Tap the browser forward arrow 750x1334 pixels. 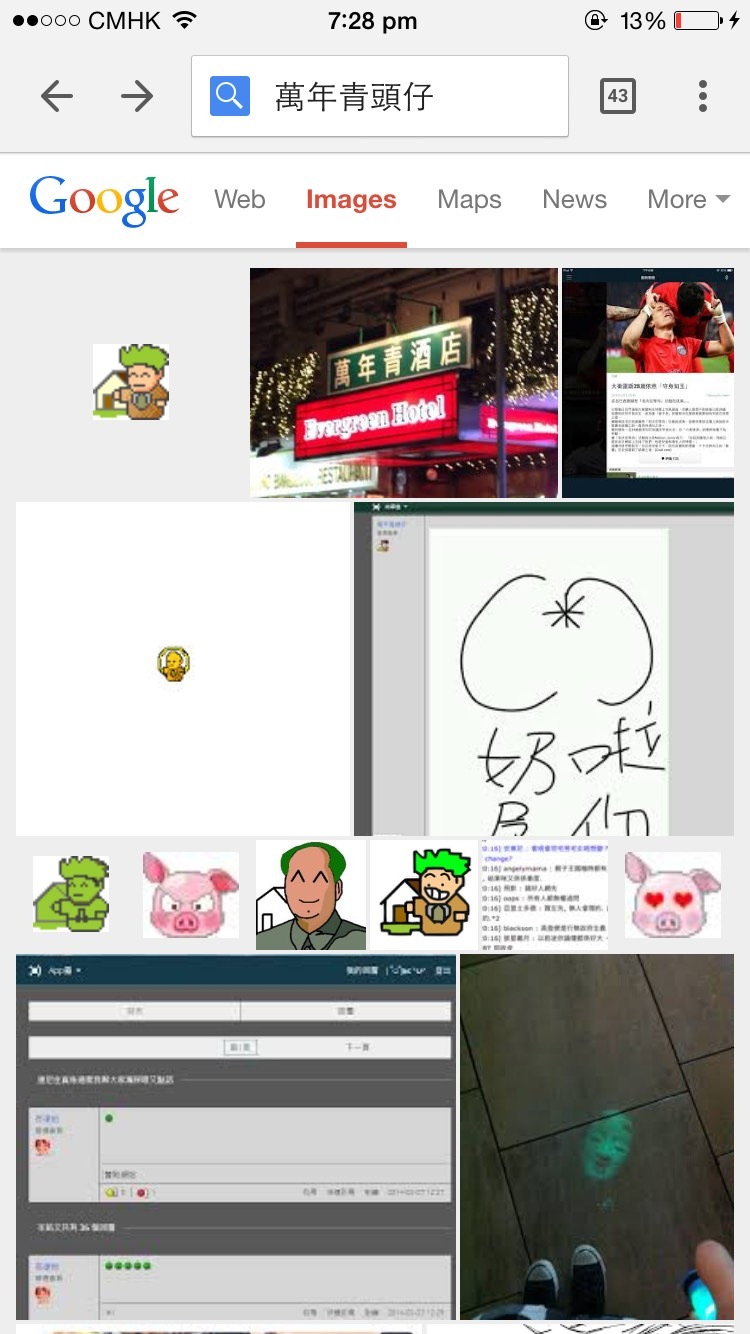click(x=137, y=96)
